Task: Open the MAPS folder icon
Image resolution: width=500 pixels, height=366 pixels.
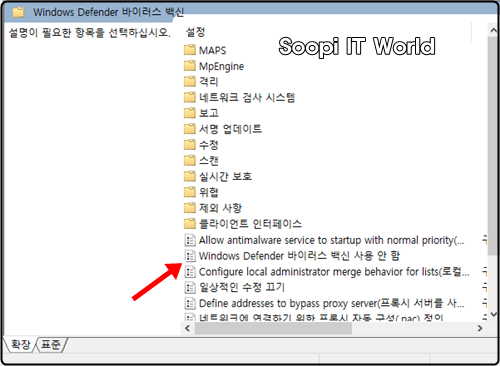Action: click(x=190, y=50)
